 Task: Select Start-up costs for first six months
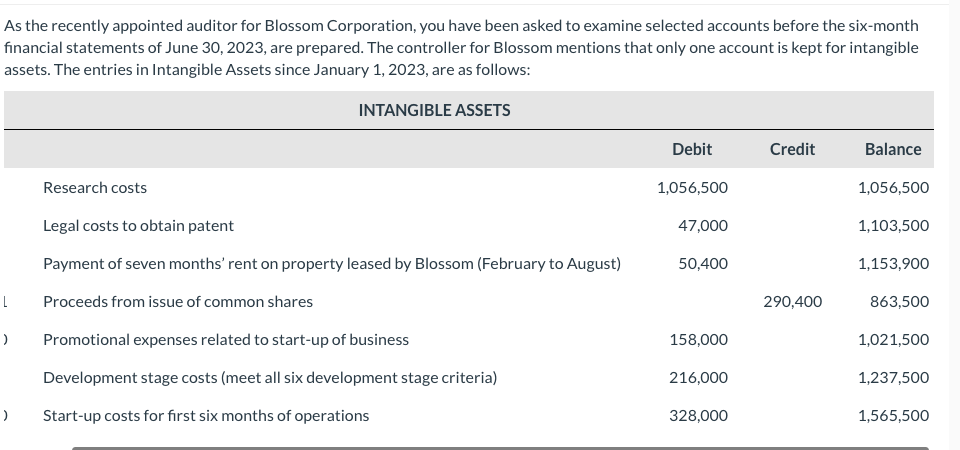pyautogui.click(x=205, y=415)
